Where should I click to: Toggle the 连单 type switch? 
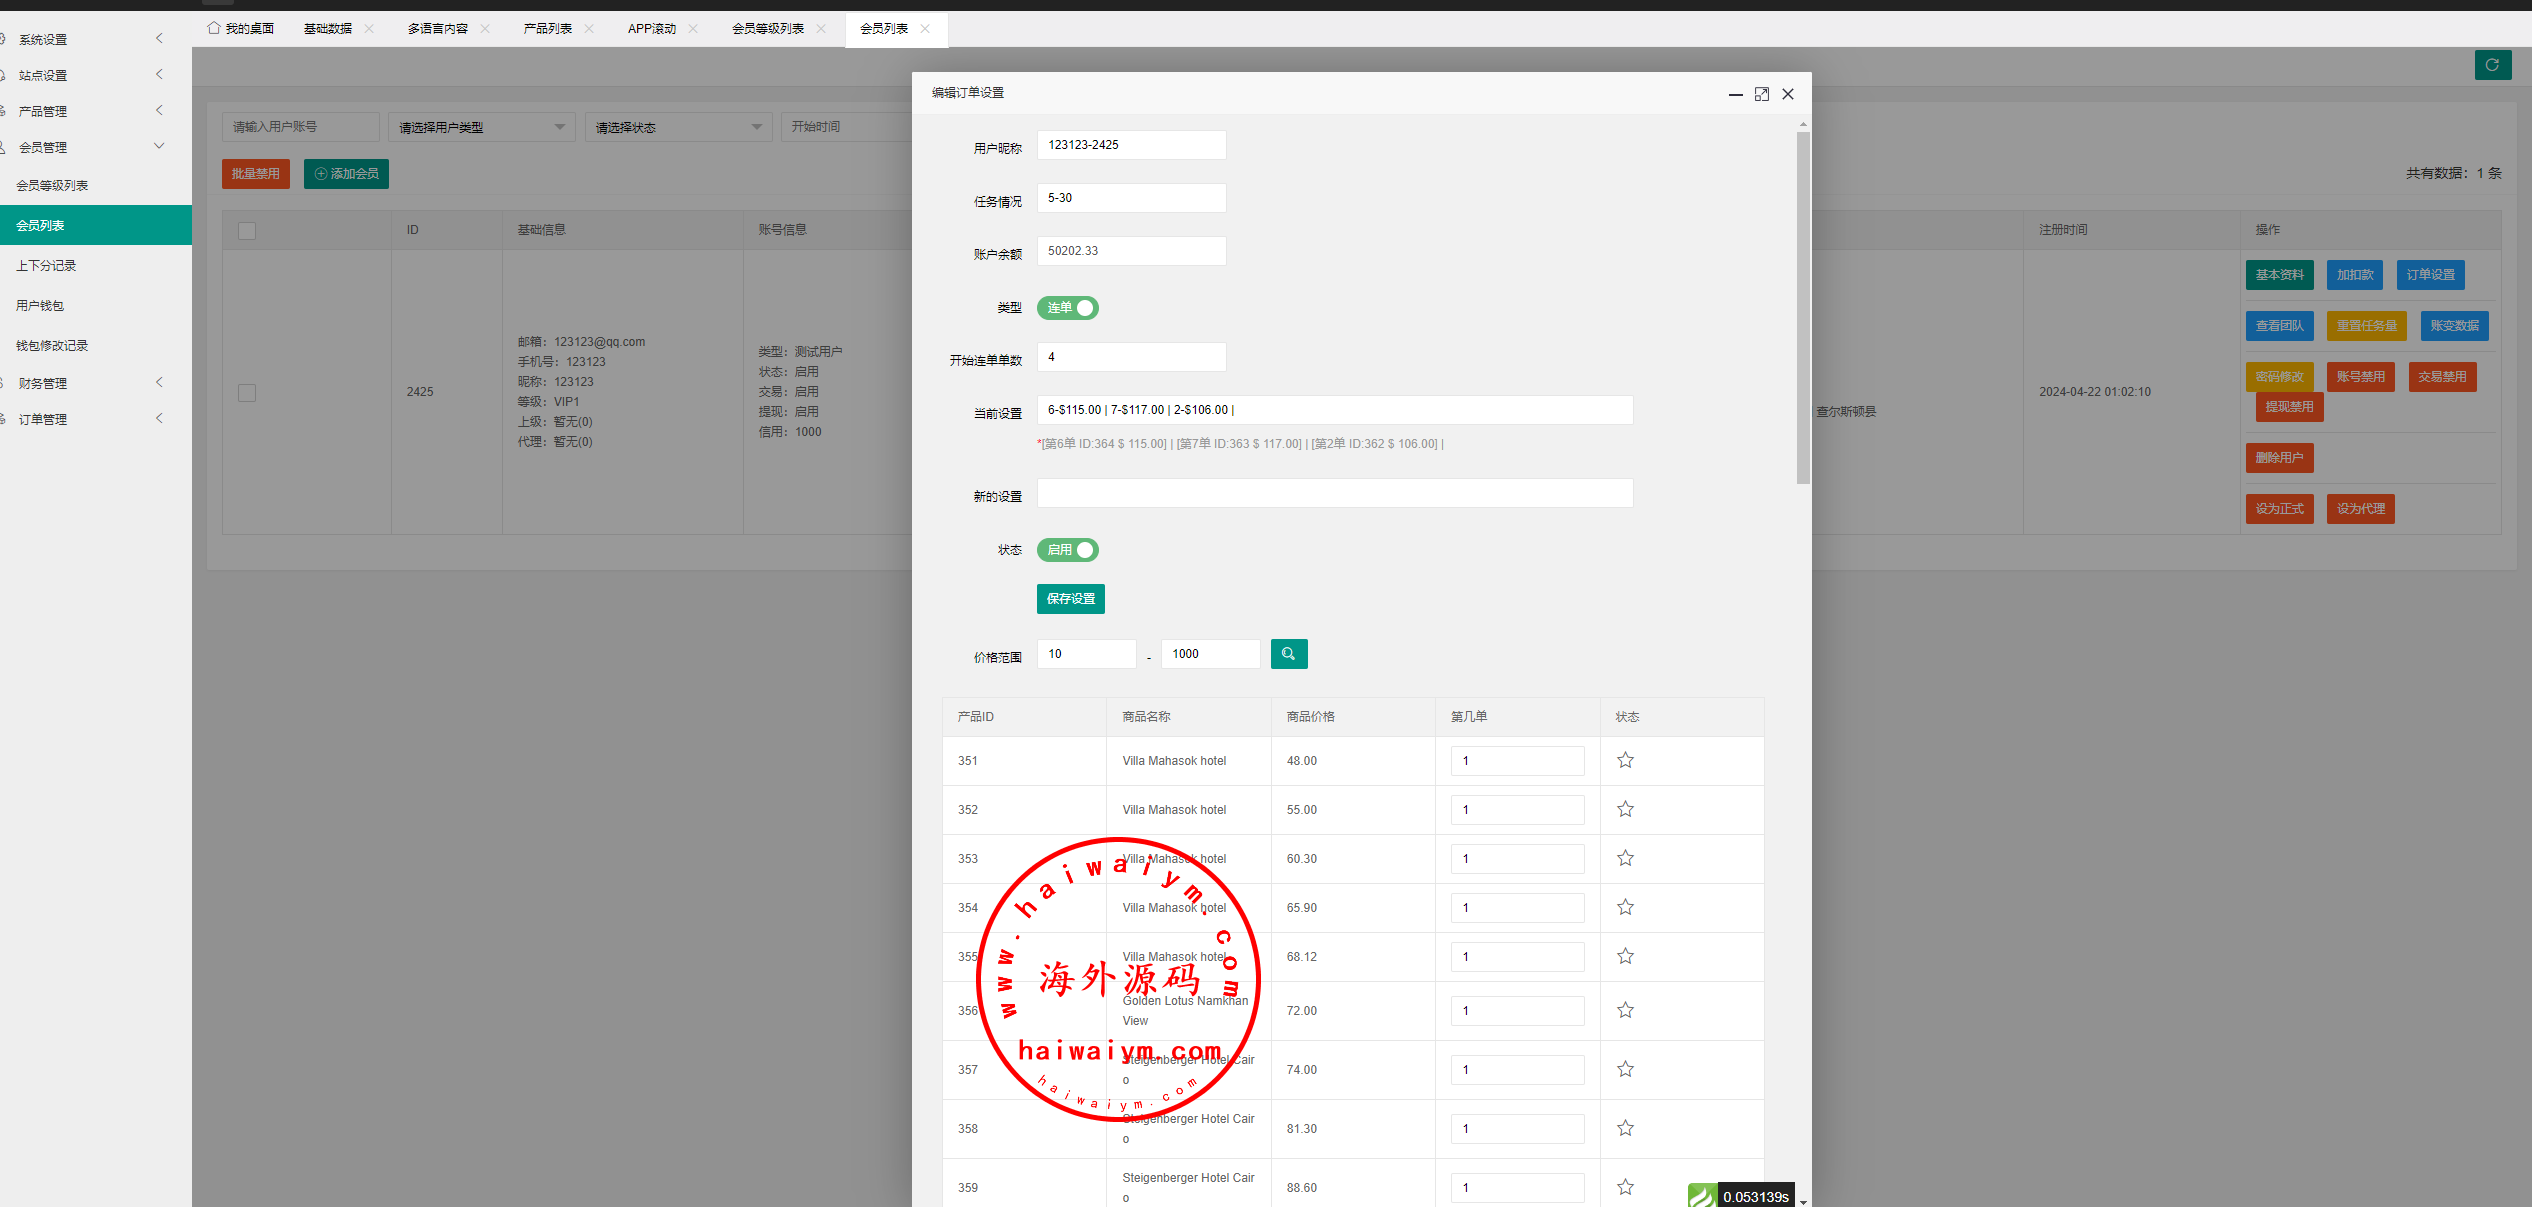pos(1067,308)
